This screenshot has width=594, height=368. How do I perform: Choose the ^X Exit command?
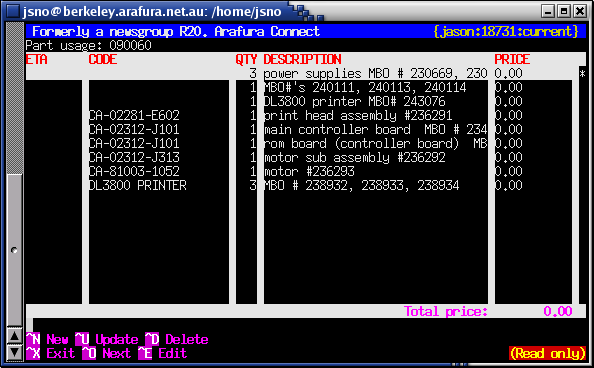click(51, 353)
